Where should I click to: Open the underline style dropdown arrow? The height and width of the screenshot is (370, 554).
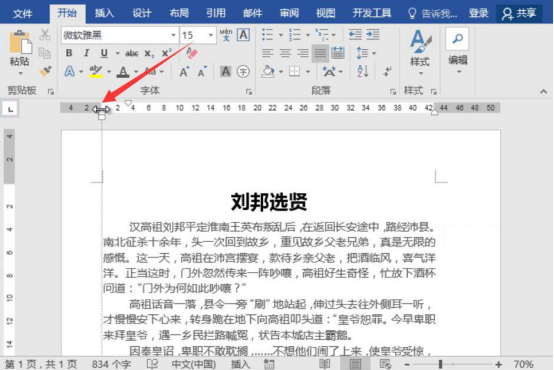click(117, 54)
